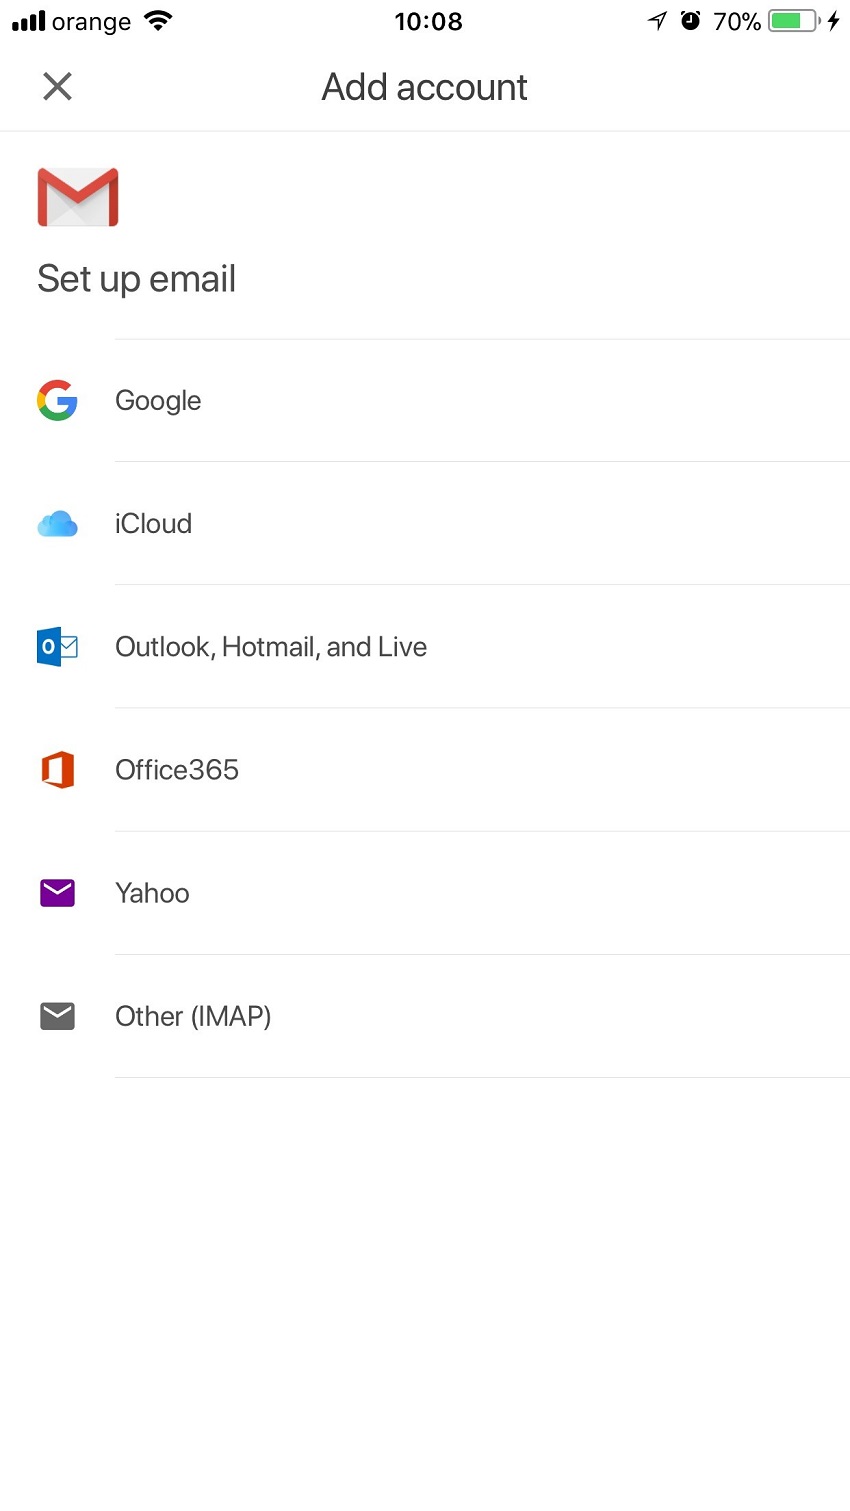Click the Google G icon
This screenshot has width=850, height=1511.
click(x=57, y=400)
